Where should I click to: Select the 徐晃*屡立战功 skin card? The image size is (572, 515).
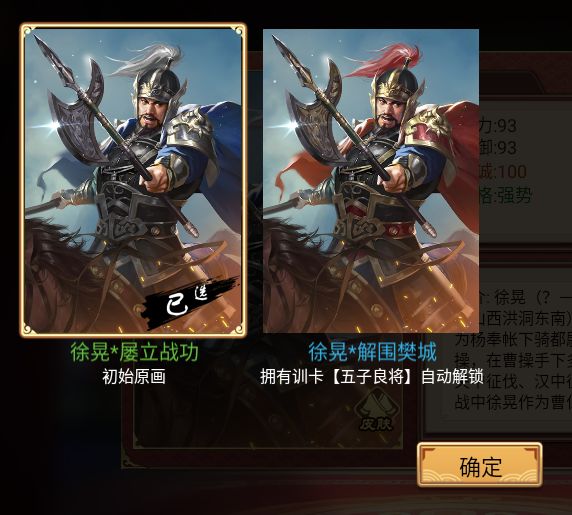tap(134, 180)
